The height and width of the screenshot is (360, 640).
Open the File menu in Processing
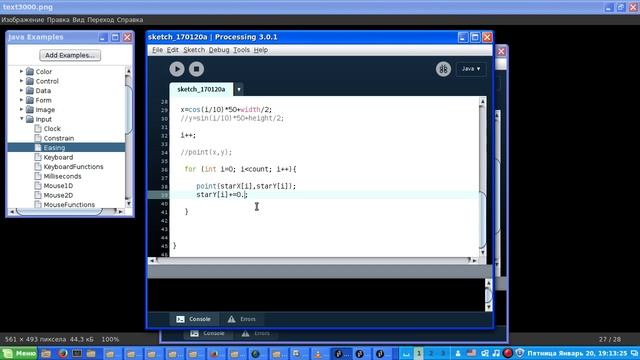[x=157, y=50]
